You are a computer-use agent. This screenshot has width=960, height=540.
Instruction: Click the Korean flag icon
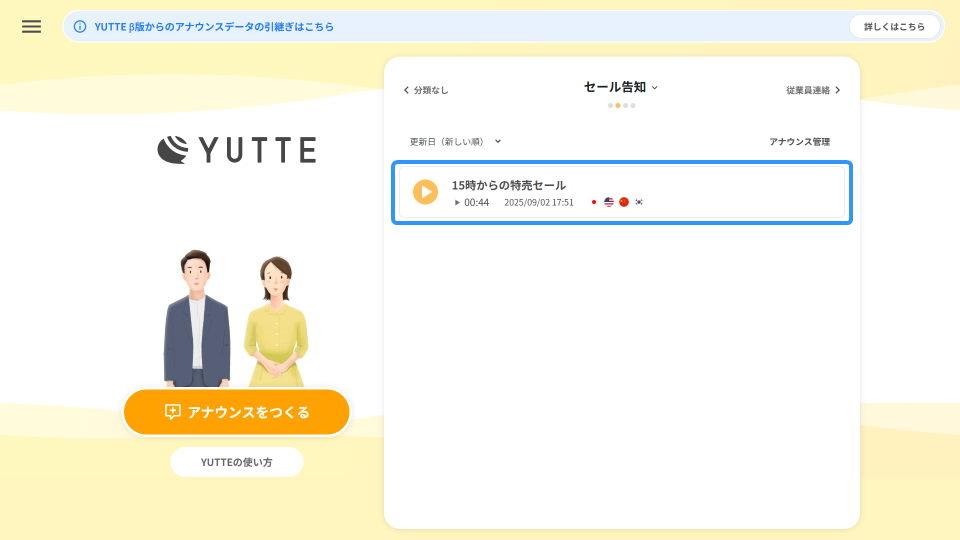(x=639, y=202)
